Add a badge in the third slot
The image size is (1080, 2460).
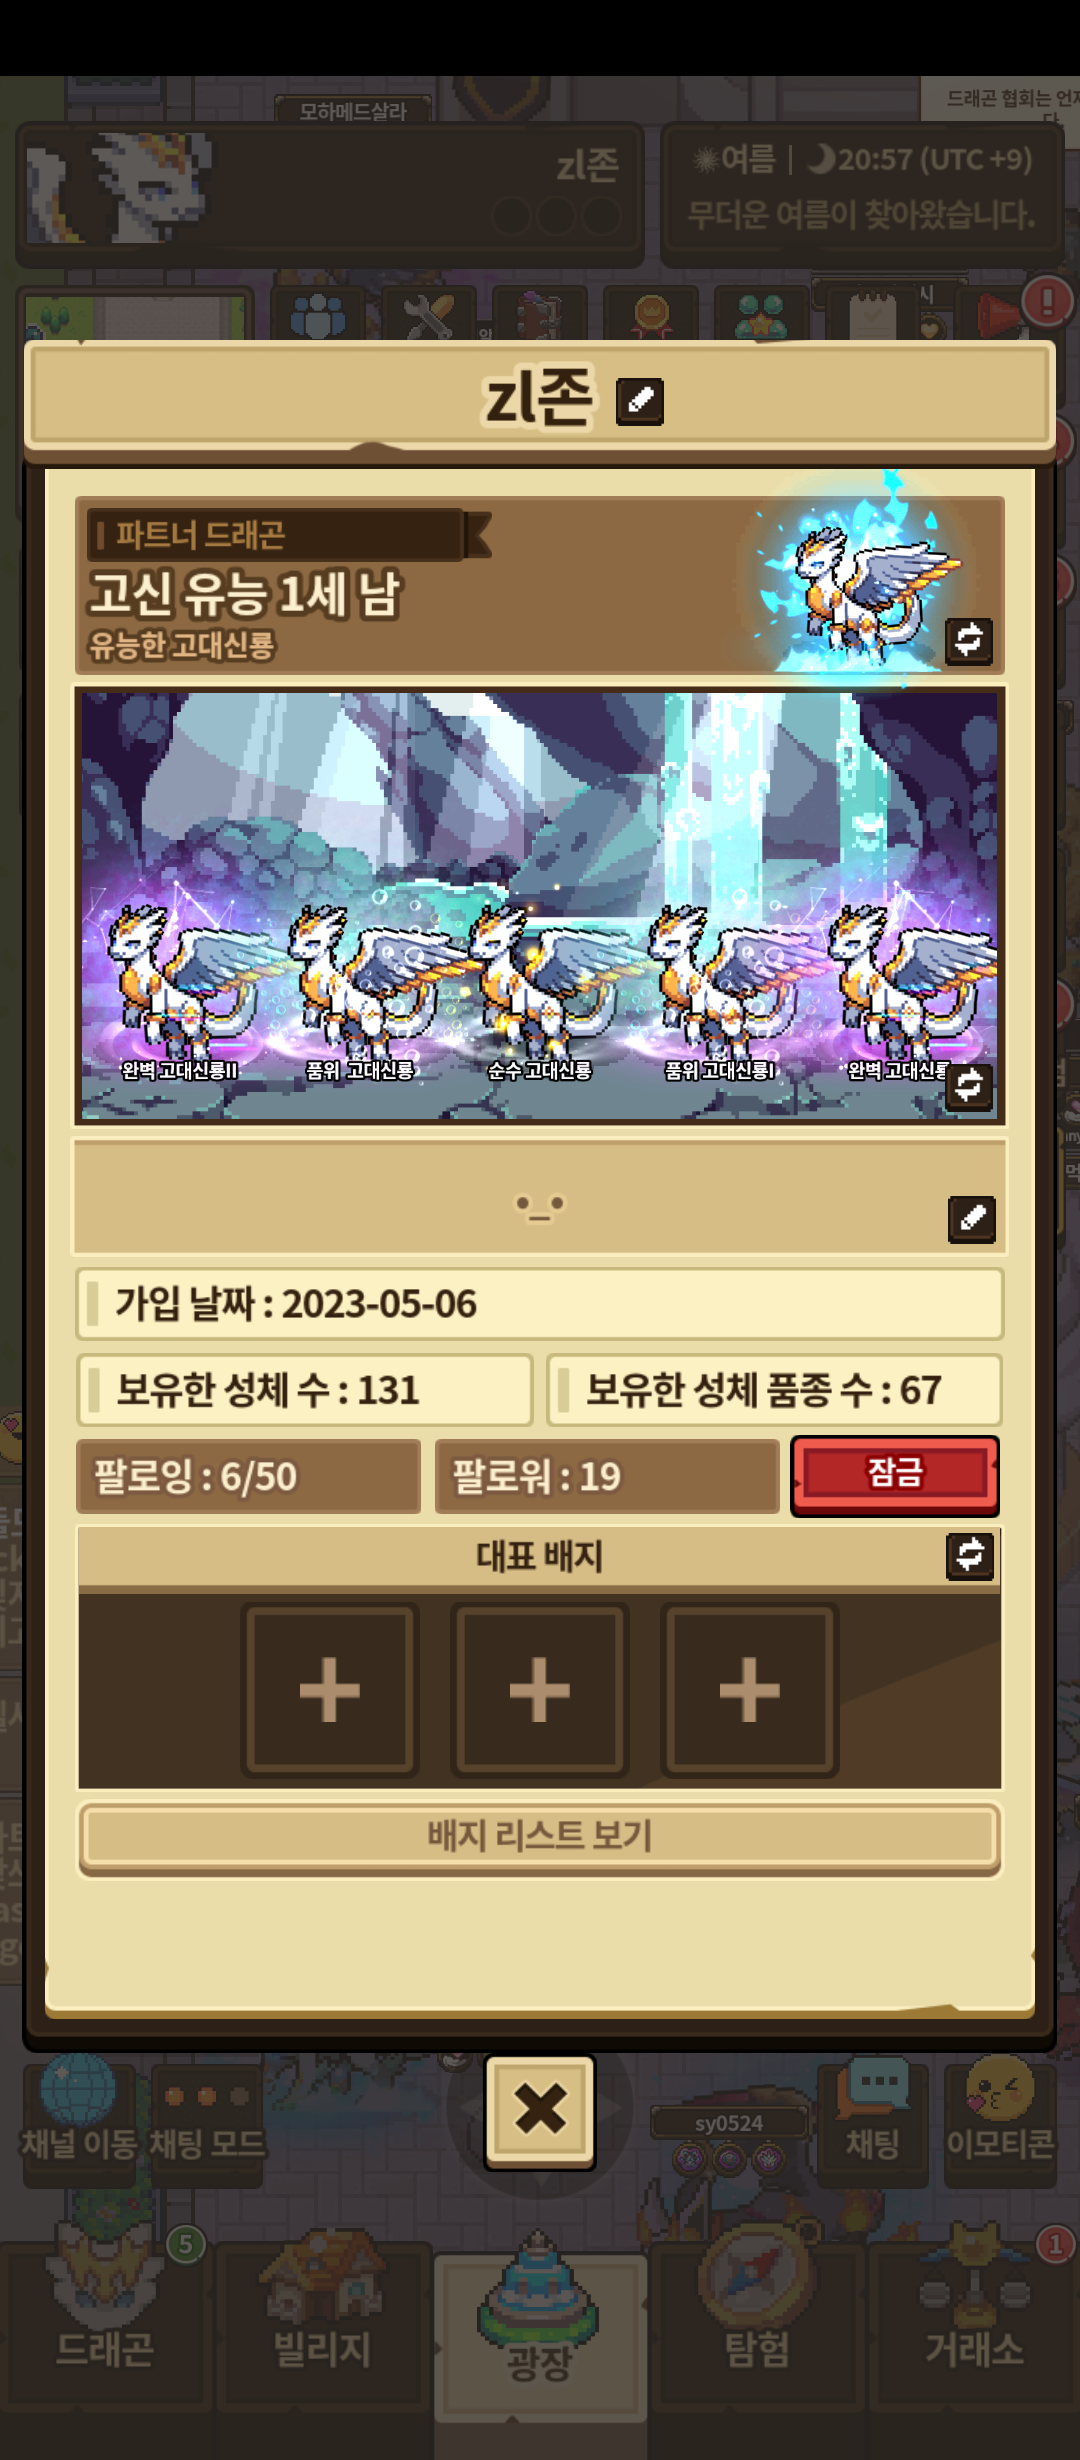750,1690
